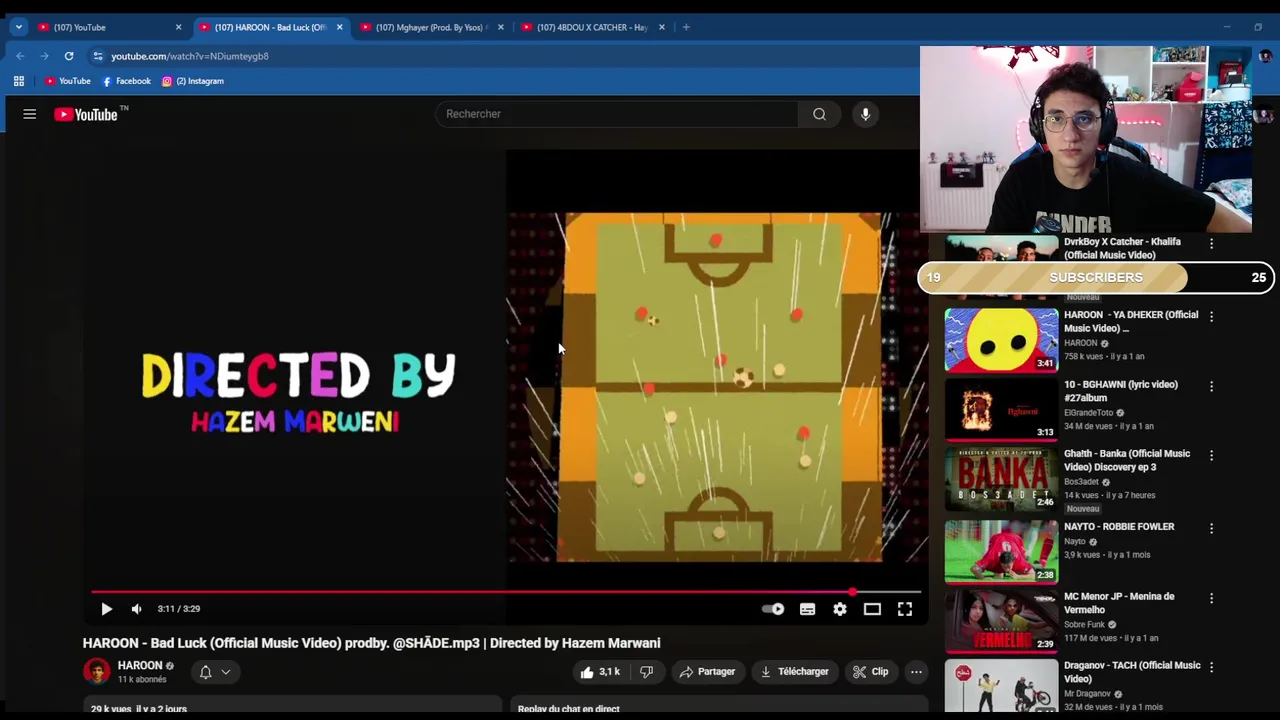Expand the notification preferences chevron
This screenshot has height=720, width=1280.
click(226, 672)
